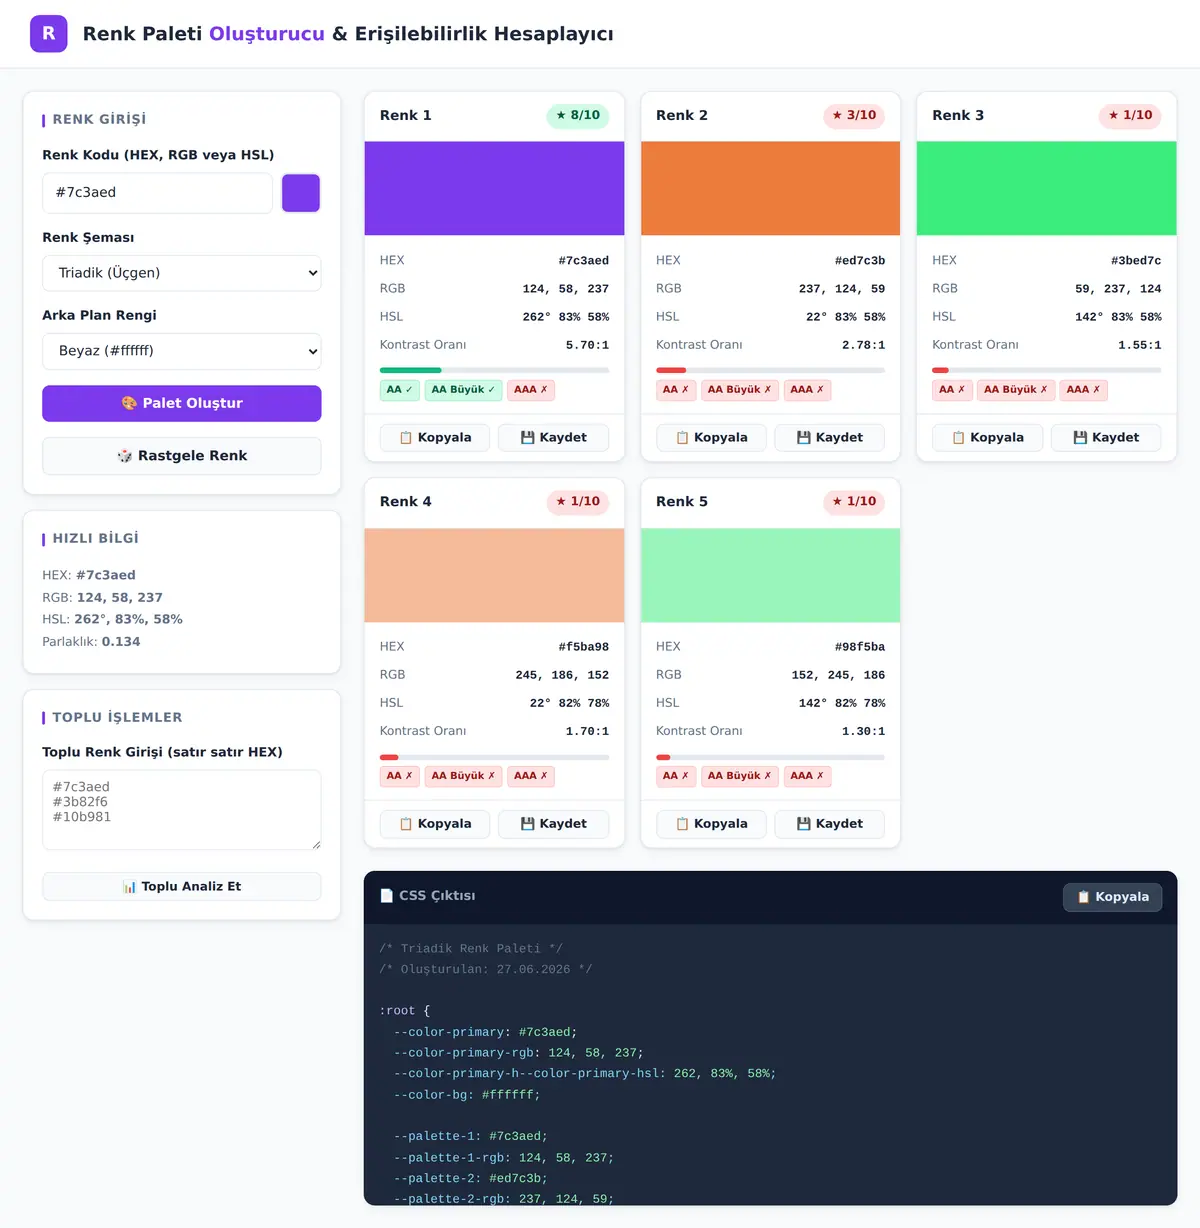The image size is (1200, 1228).
Task: Click the 3/10 score badge on Renk 2
Action: [854, 116]
